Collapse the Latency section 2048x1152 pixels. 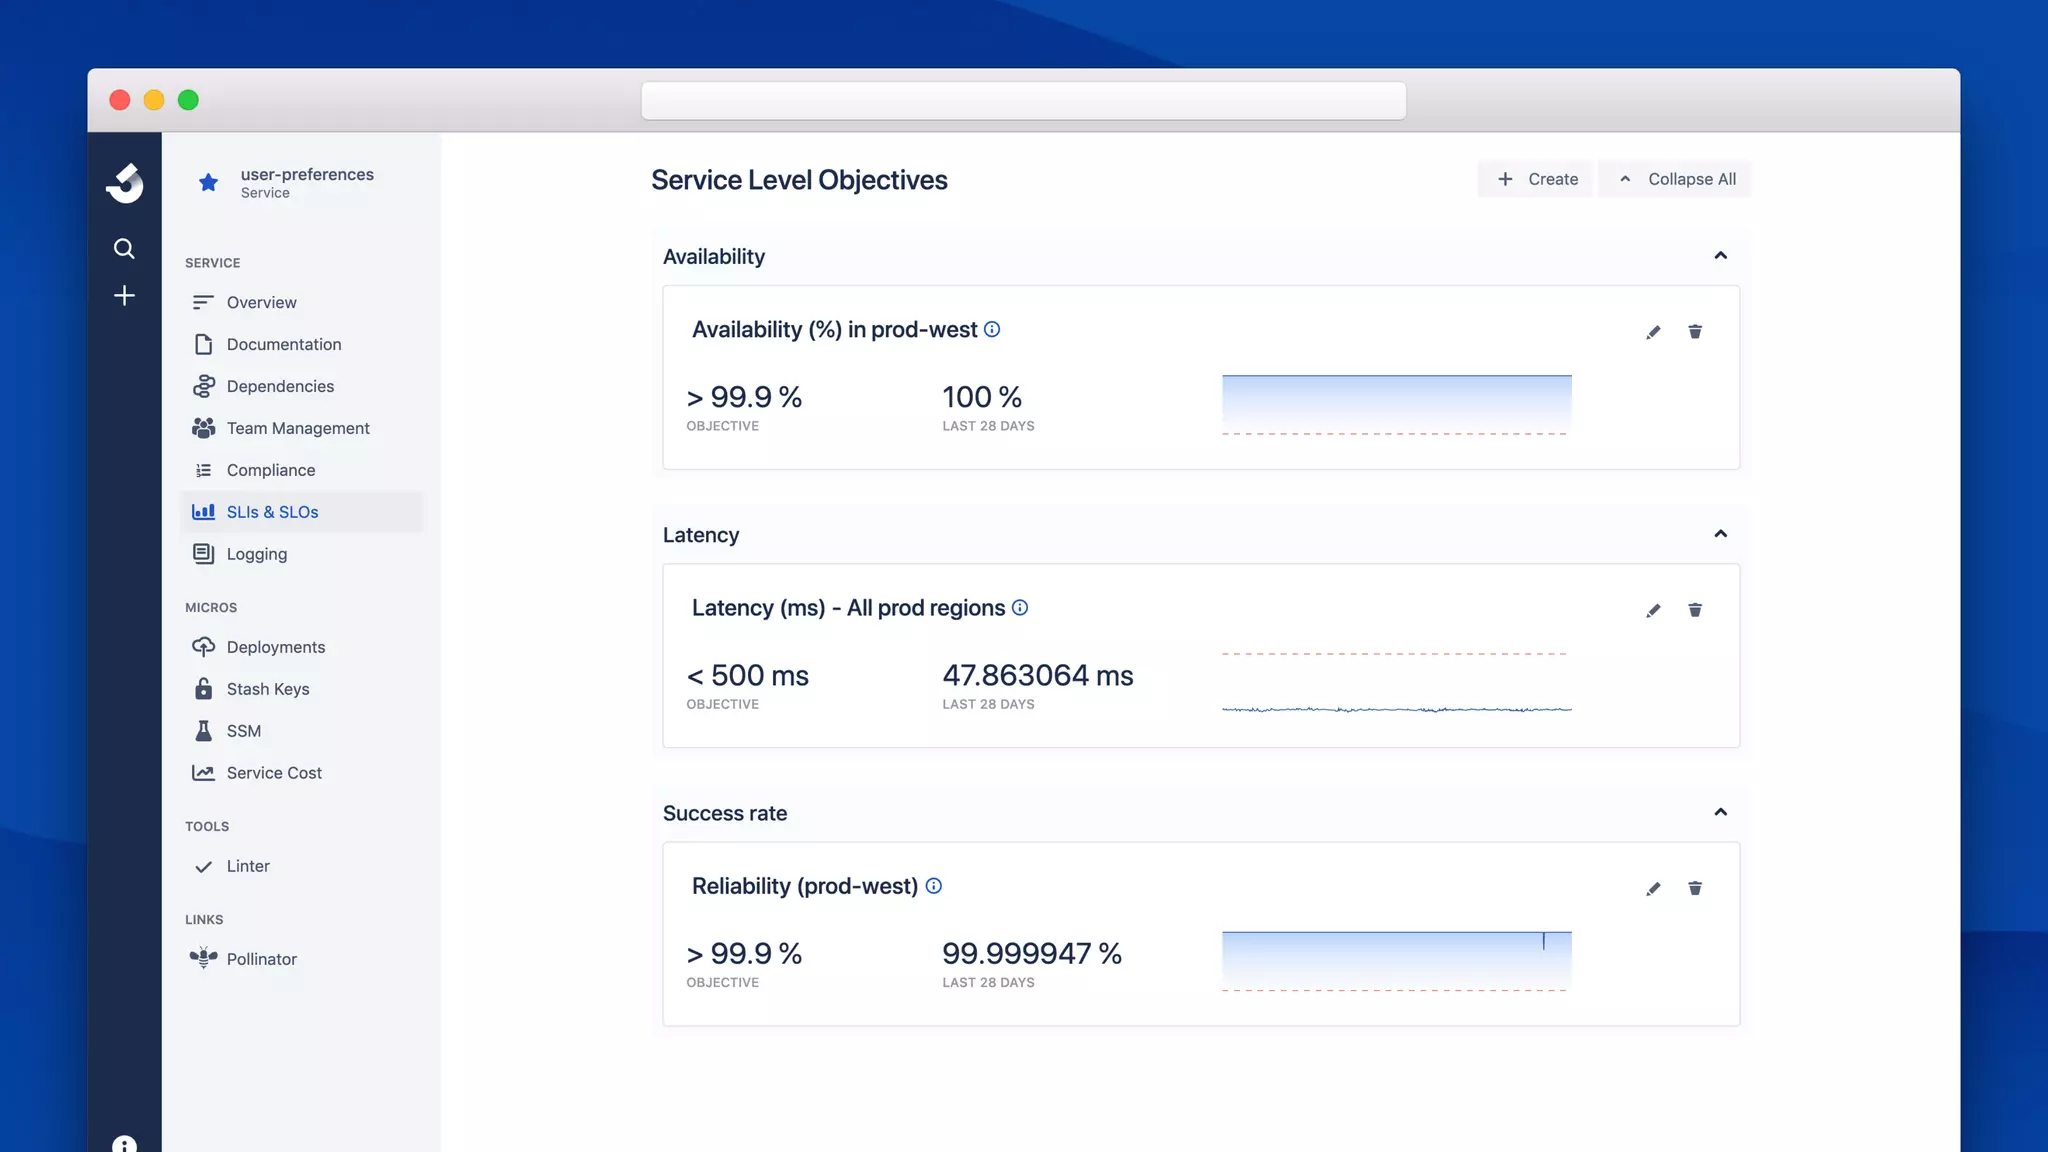point(1720,534)
